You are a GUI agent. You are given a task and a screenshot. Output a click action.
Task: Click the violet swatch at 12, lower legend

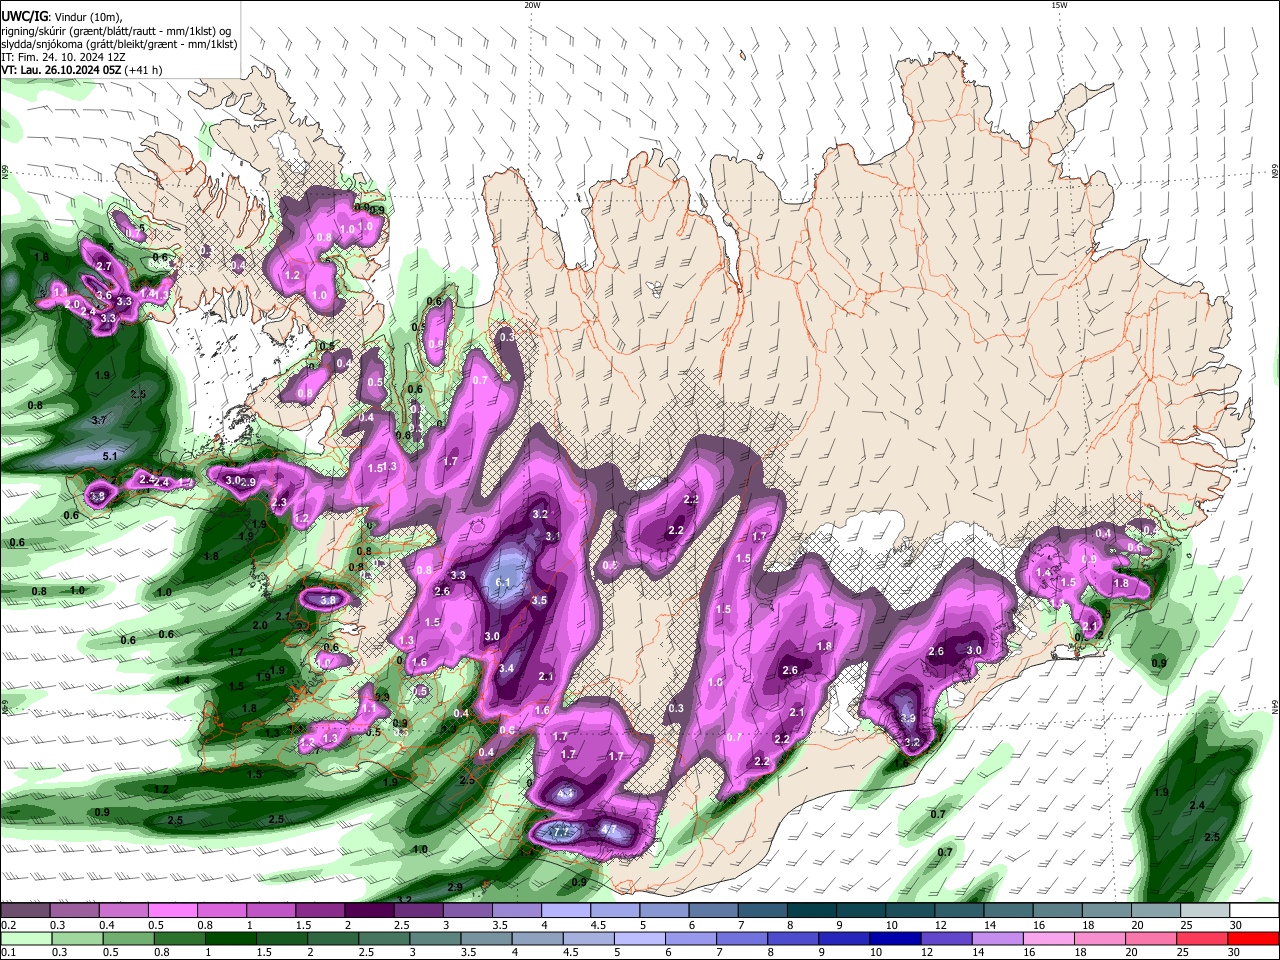[945, 938]
